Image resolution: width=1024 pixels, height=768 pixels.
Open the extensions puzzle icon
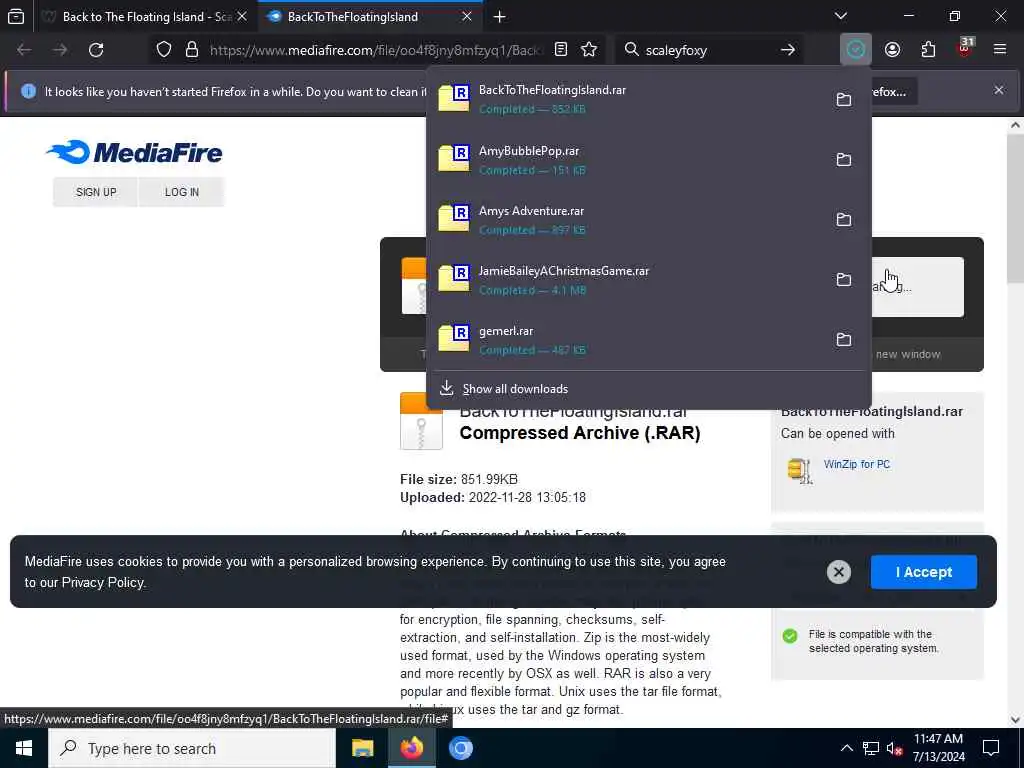(928, 50)
